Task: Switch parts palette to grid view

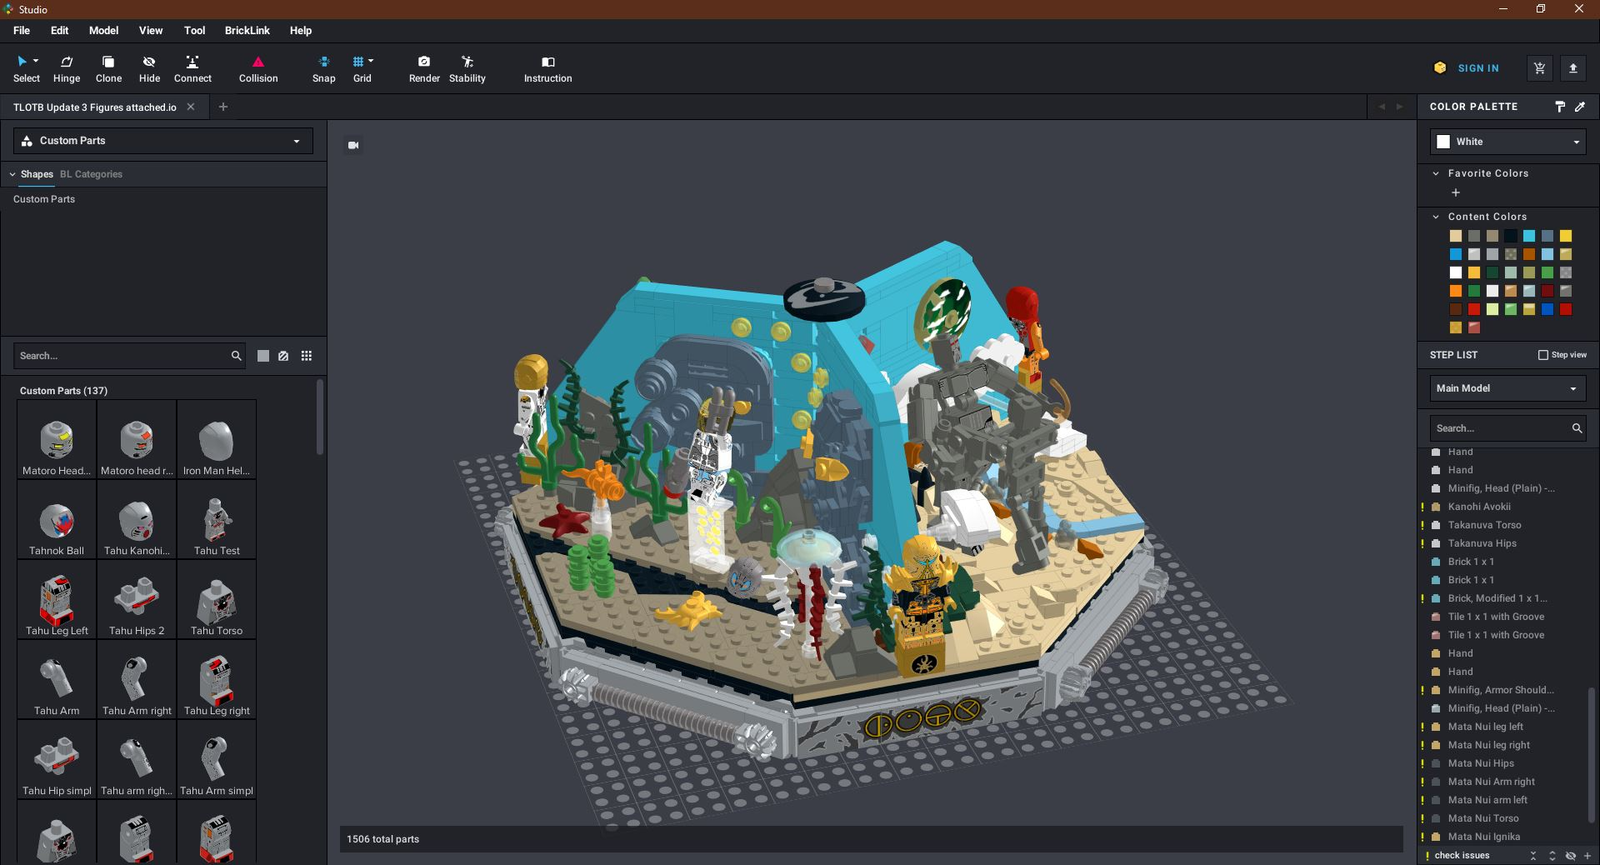Action: click(x=306, y=355)
